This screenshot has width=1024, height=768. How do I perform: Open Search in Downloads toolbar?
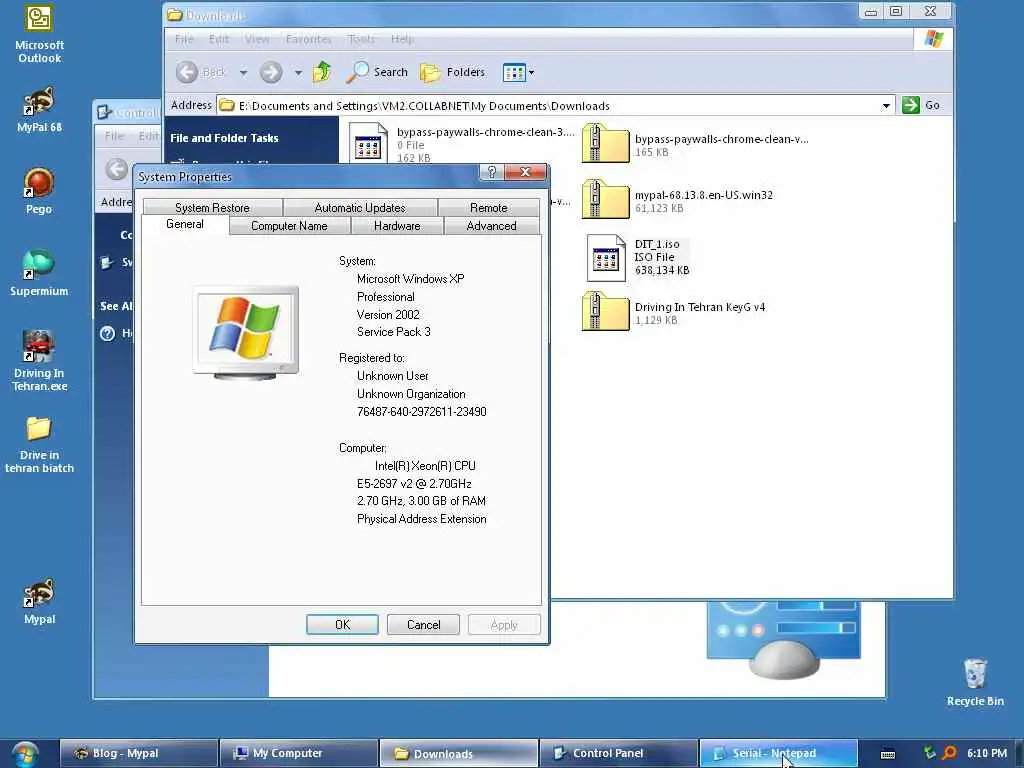point(377,72)
